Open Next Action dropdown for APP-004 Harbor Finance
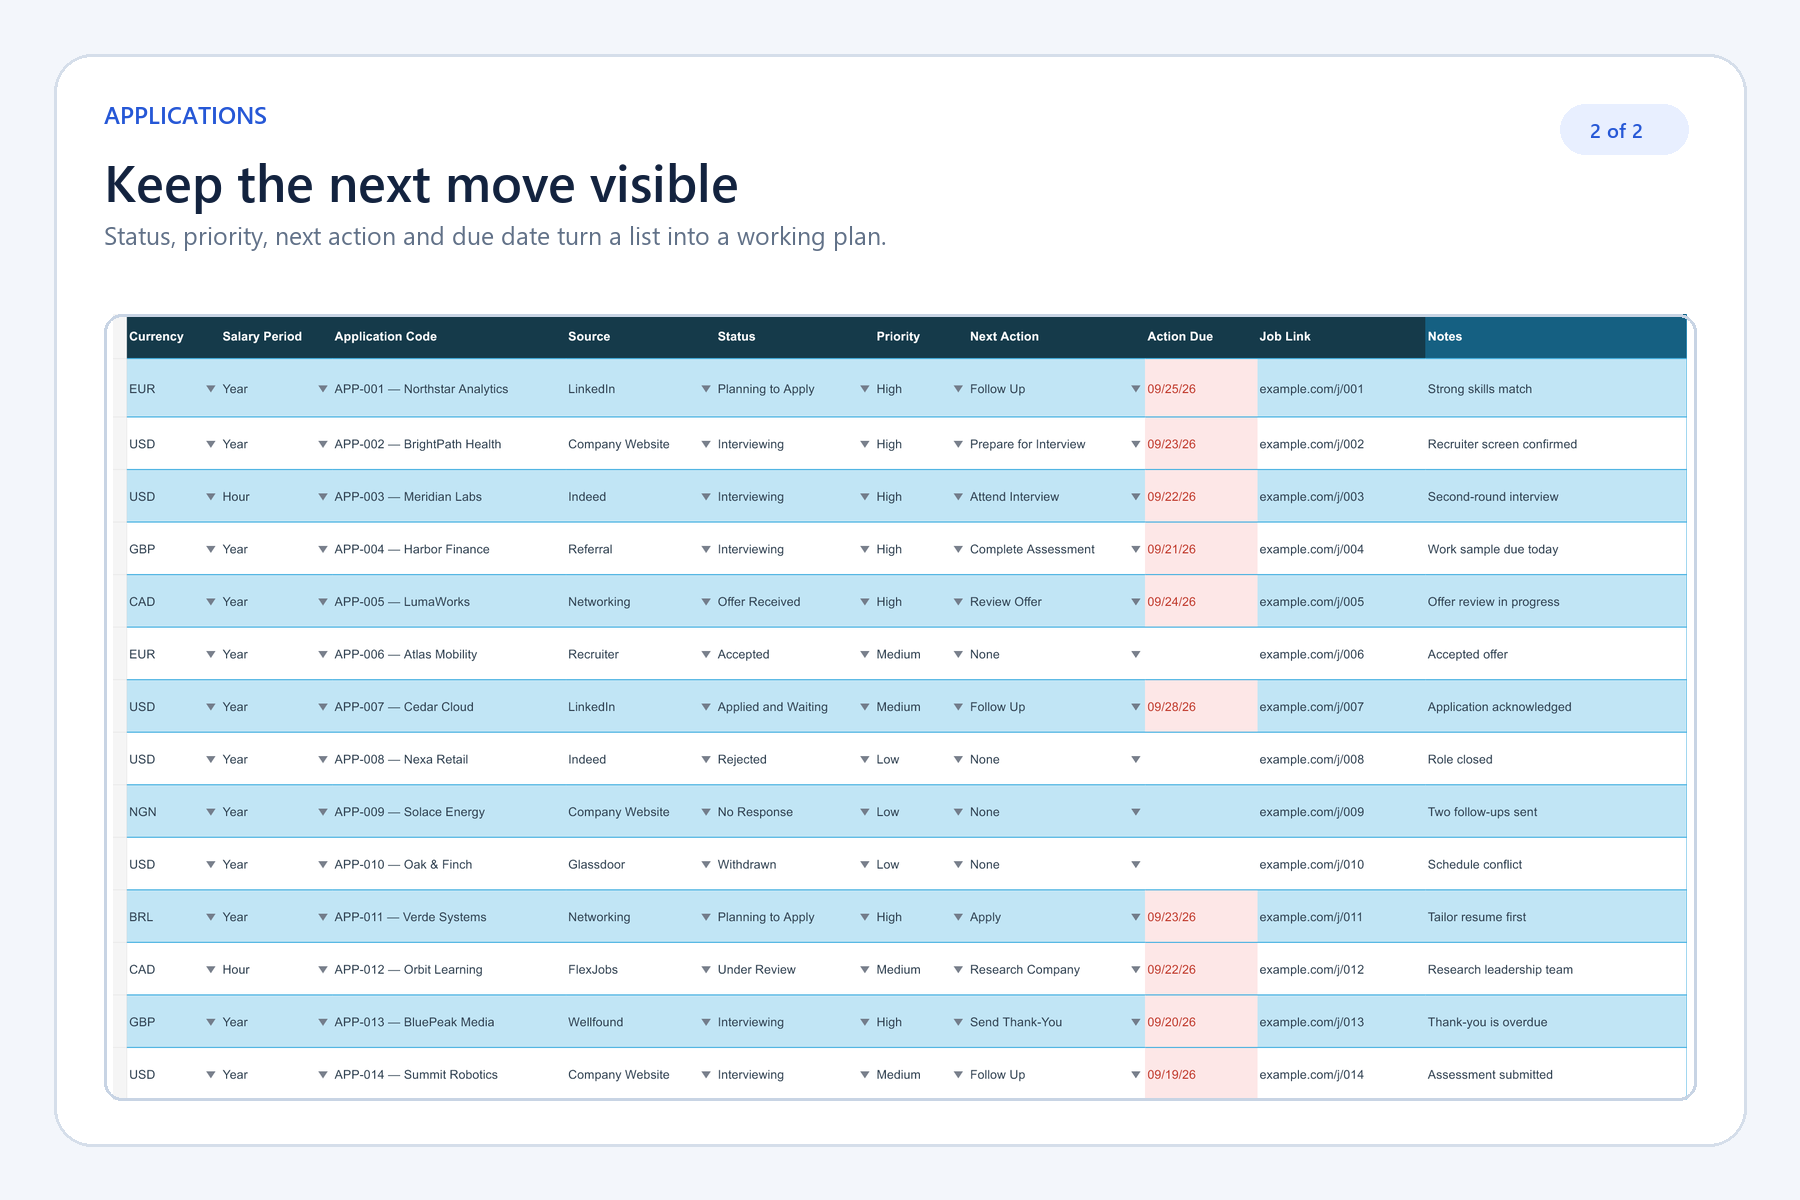 coord(1136,550)
